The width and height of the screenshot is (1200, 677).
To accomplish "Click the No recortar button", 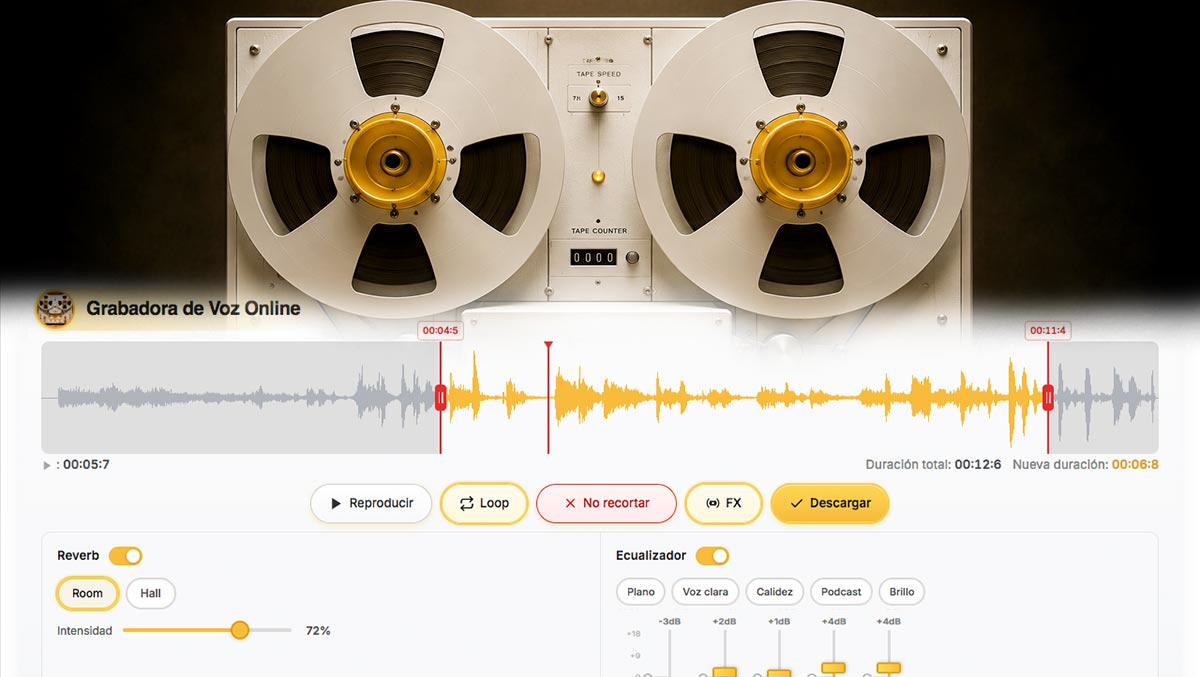I will tap(607, 503).
